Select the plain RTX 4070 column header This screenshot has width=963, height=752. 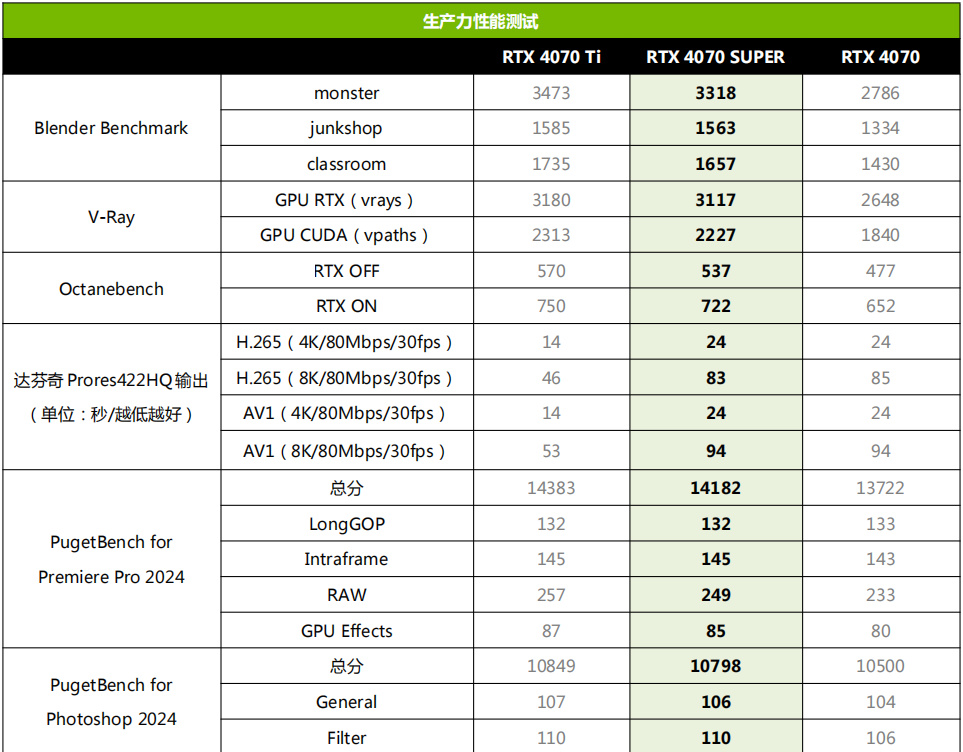click(880, 57)
